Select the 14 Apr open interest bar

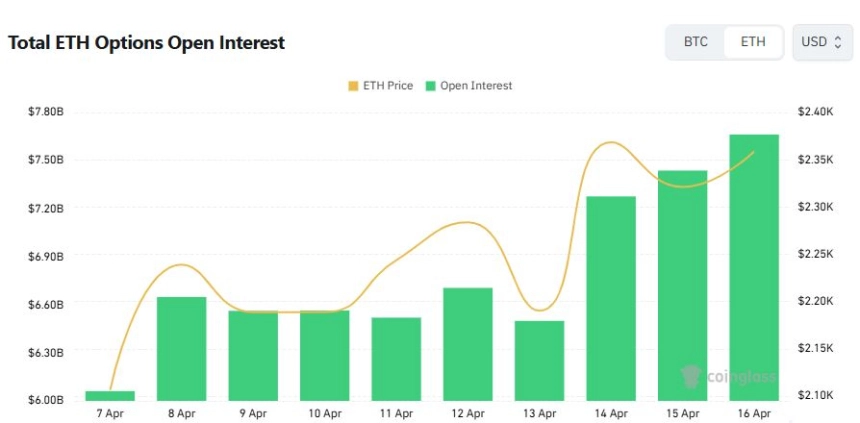(x=610, y=298)
